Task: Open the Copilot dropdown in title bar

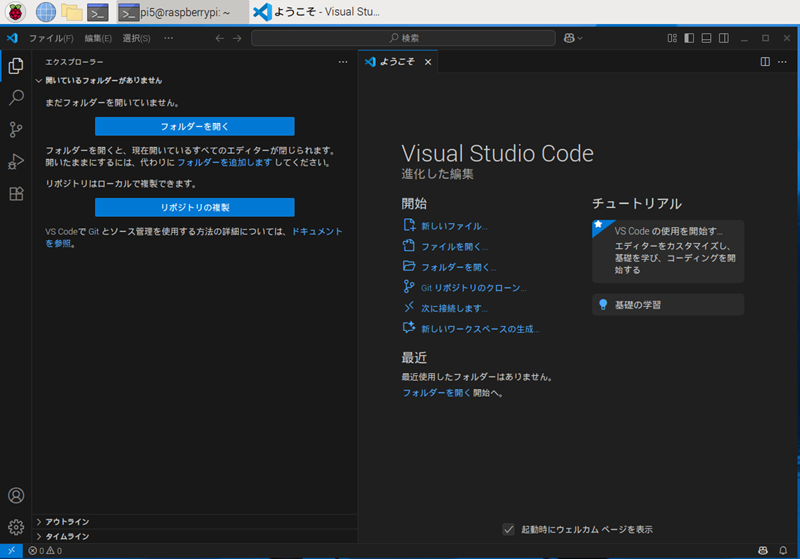Action: [572, 38]
